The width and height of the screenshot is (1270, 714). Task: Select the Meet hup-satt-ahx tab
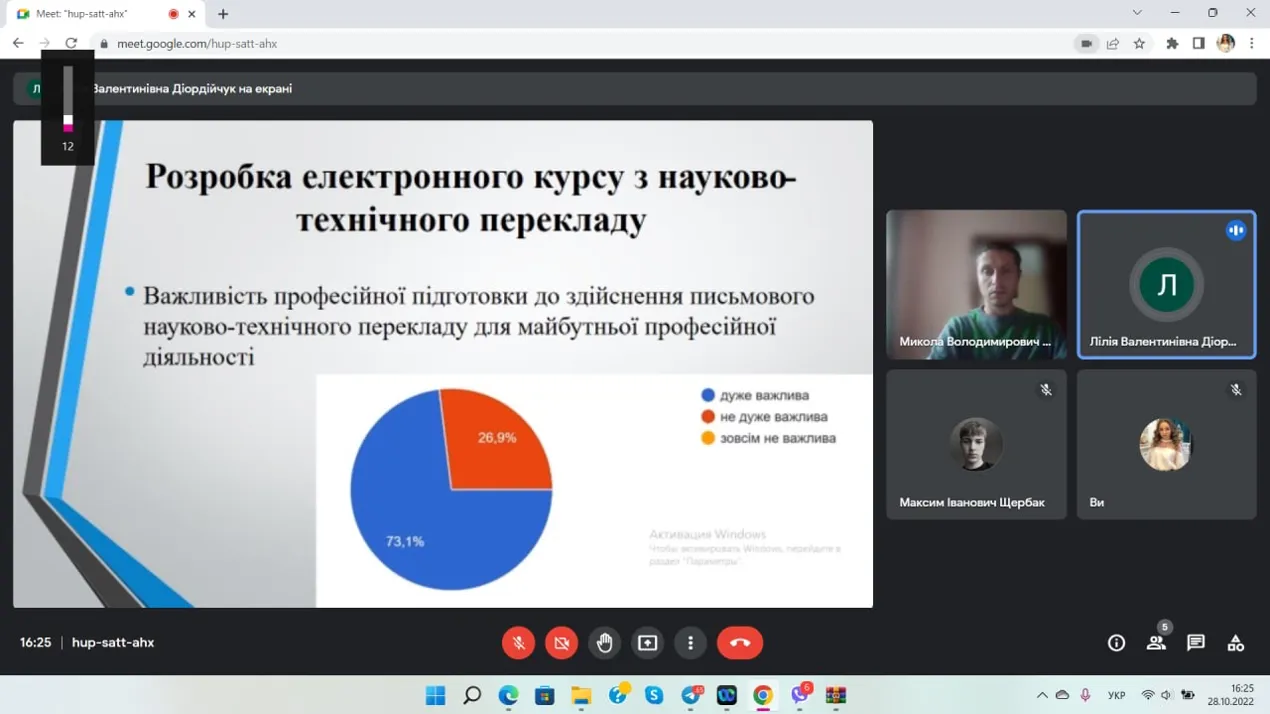tap(95, 14)
